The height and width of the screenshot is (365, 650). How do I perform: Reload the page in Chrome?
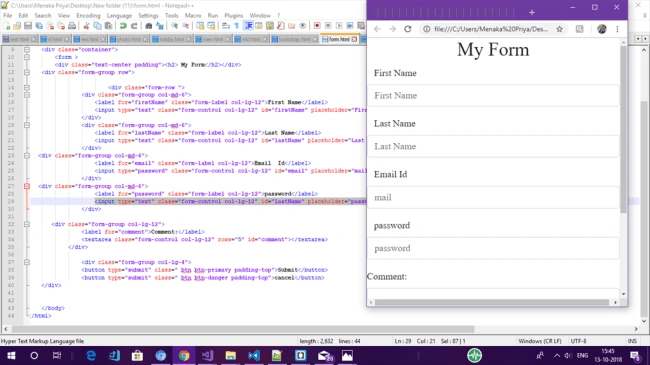[408, 29]
